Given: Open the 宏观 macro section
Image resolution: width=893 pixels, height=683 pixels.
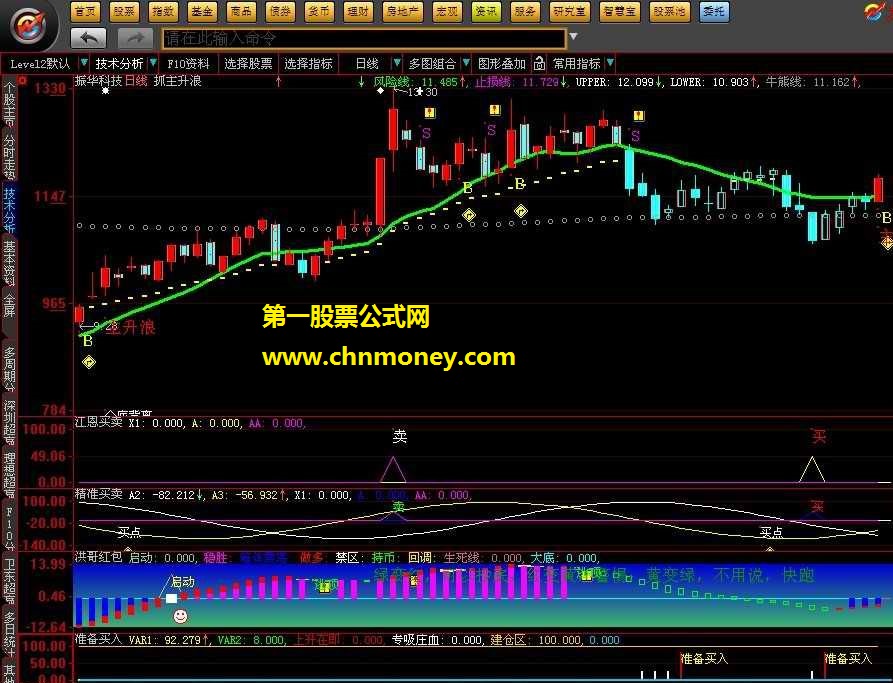Looking at the screenshot, I should [x=446, y=11].
